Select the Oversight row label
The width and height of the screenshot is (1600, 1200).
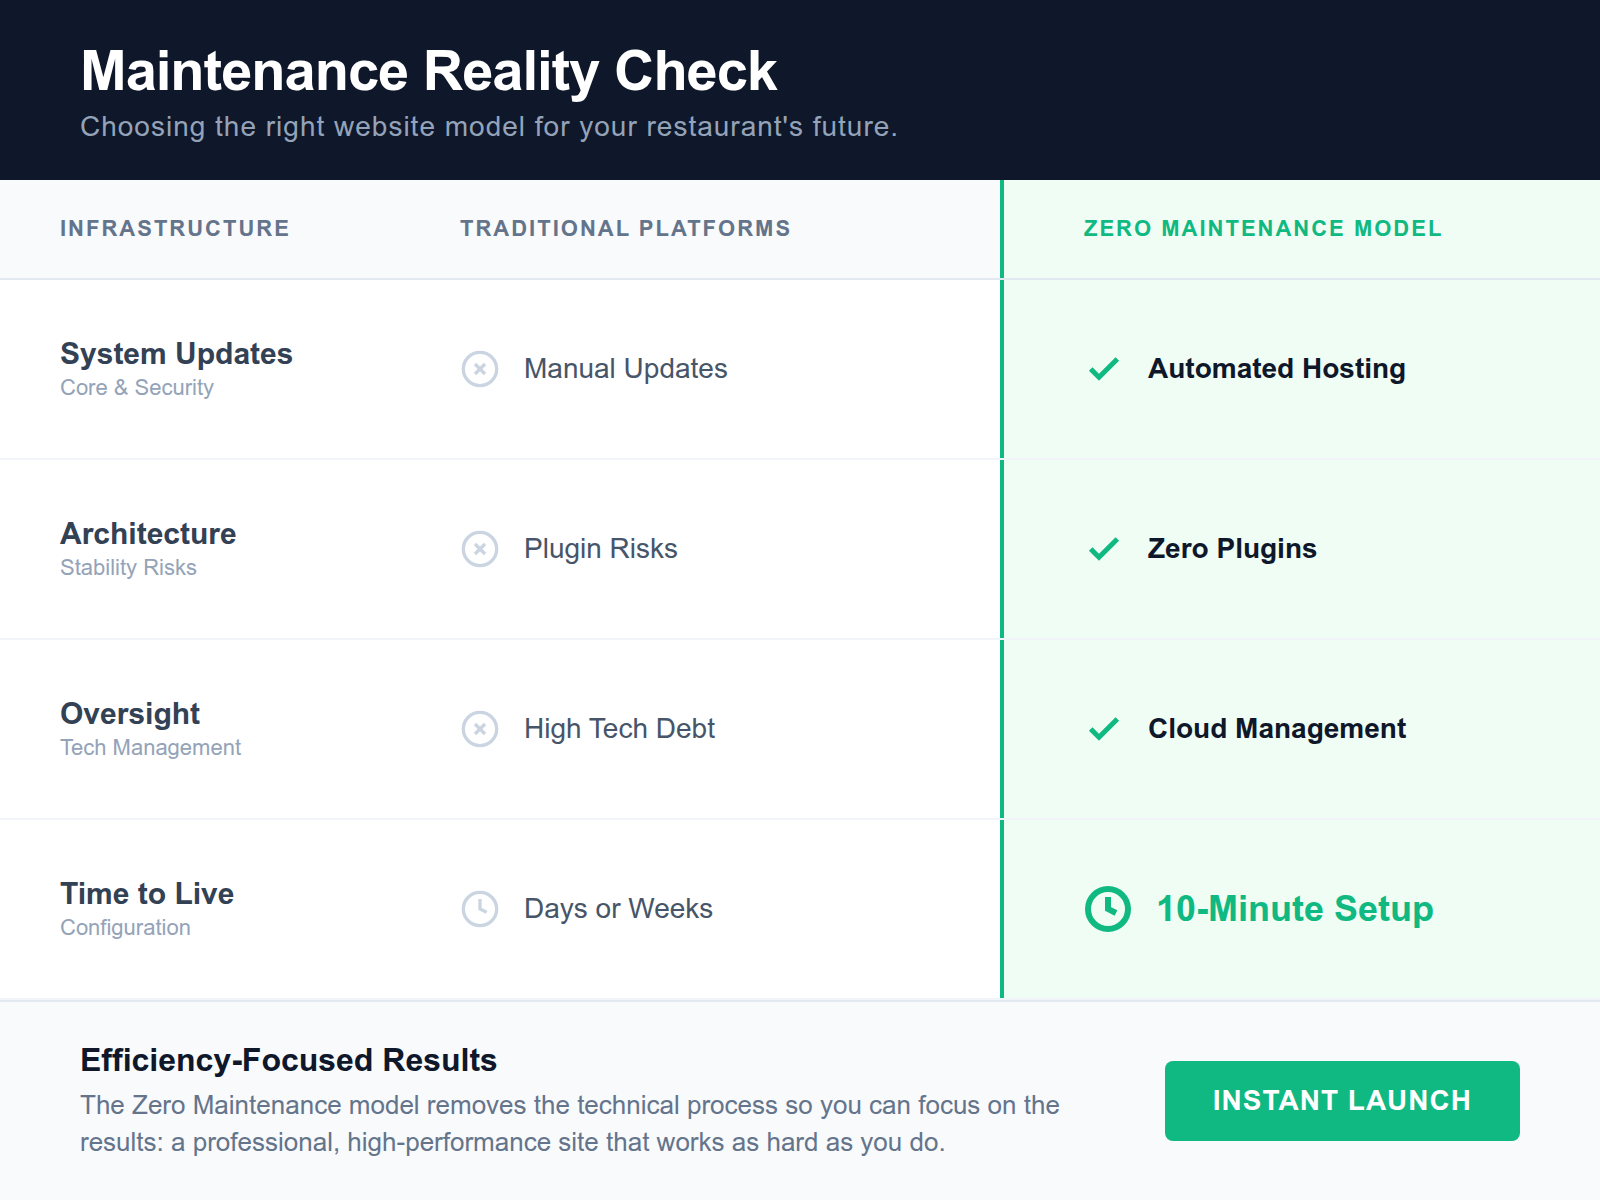130,714
